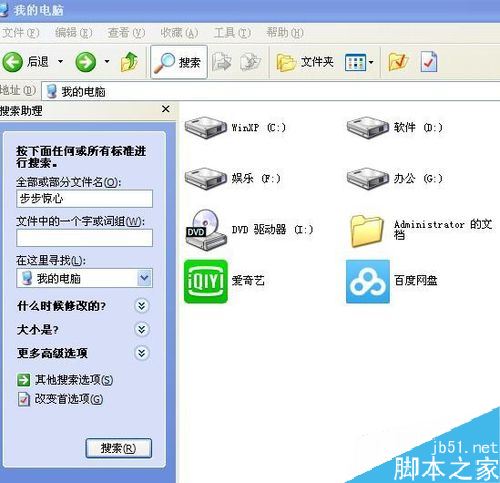Open the Back history dropdown arrow

pyautogui.click(x=60, y=62)
